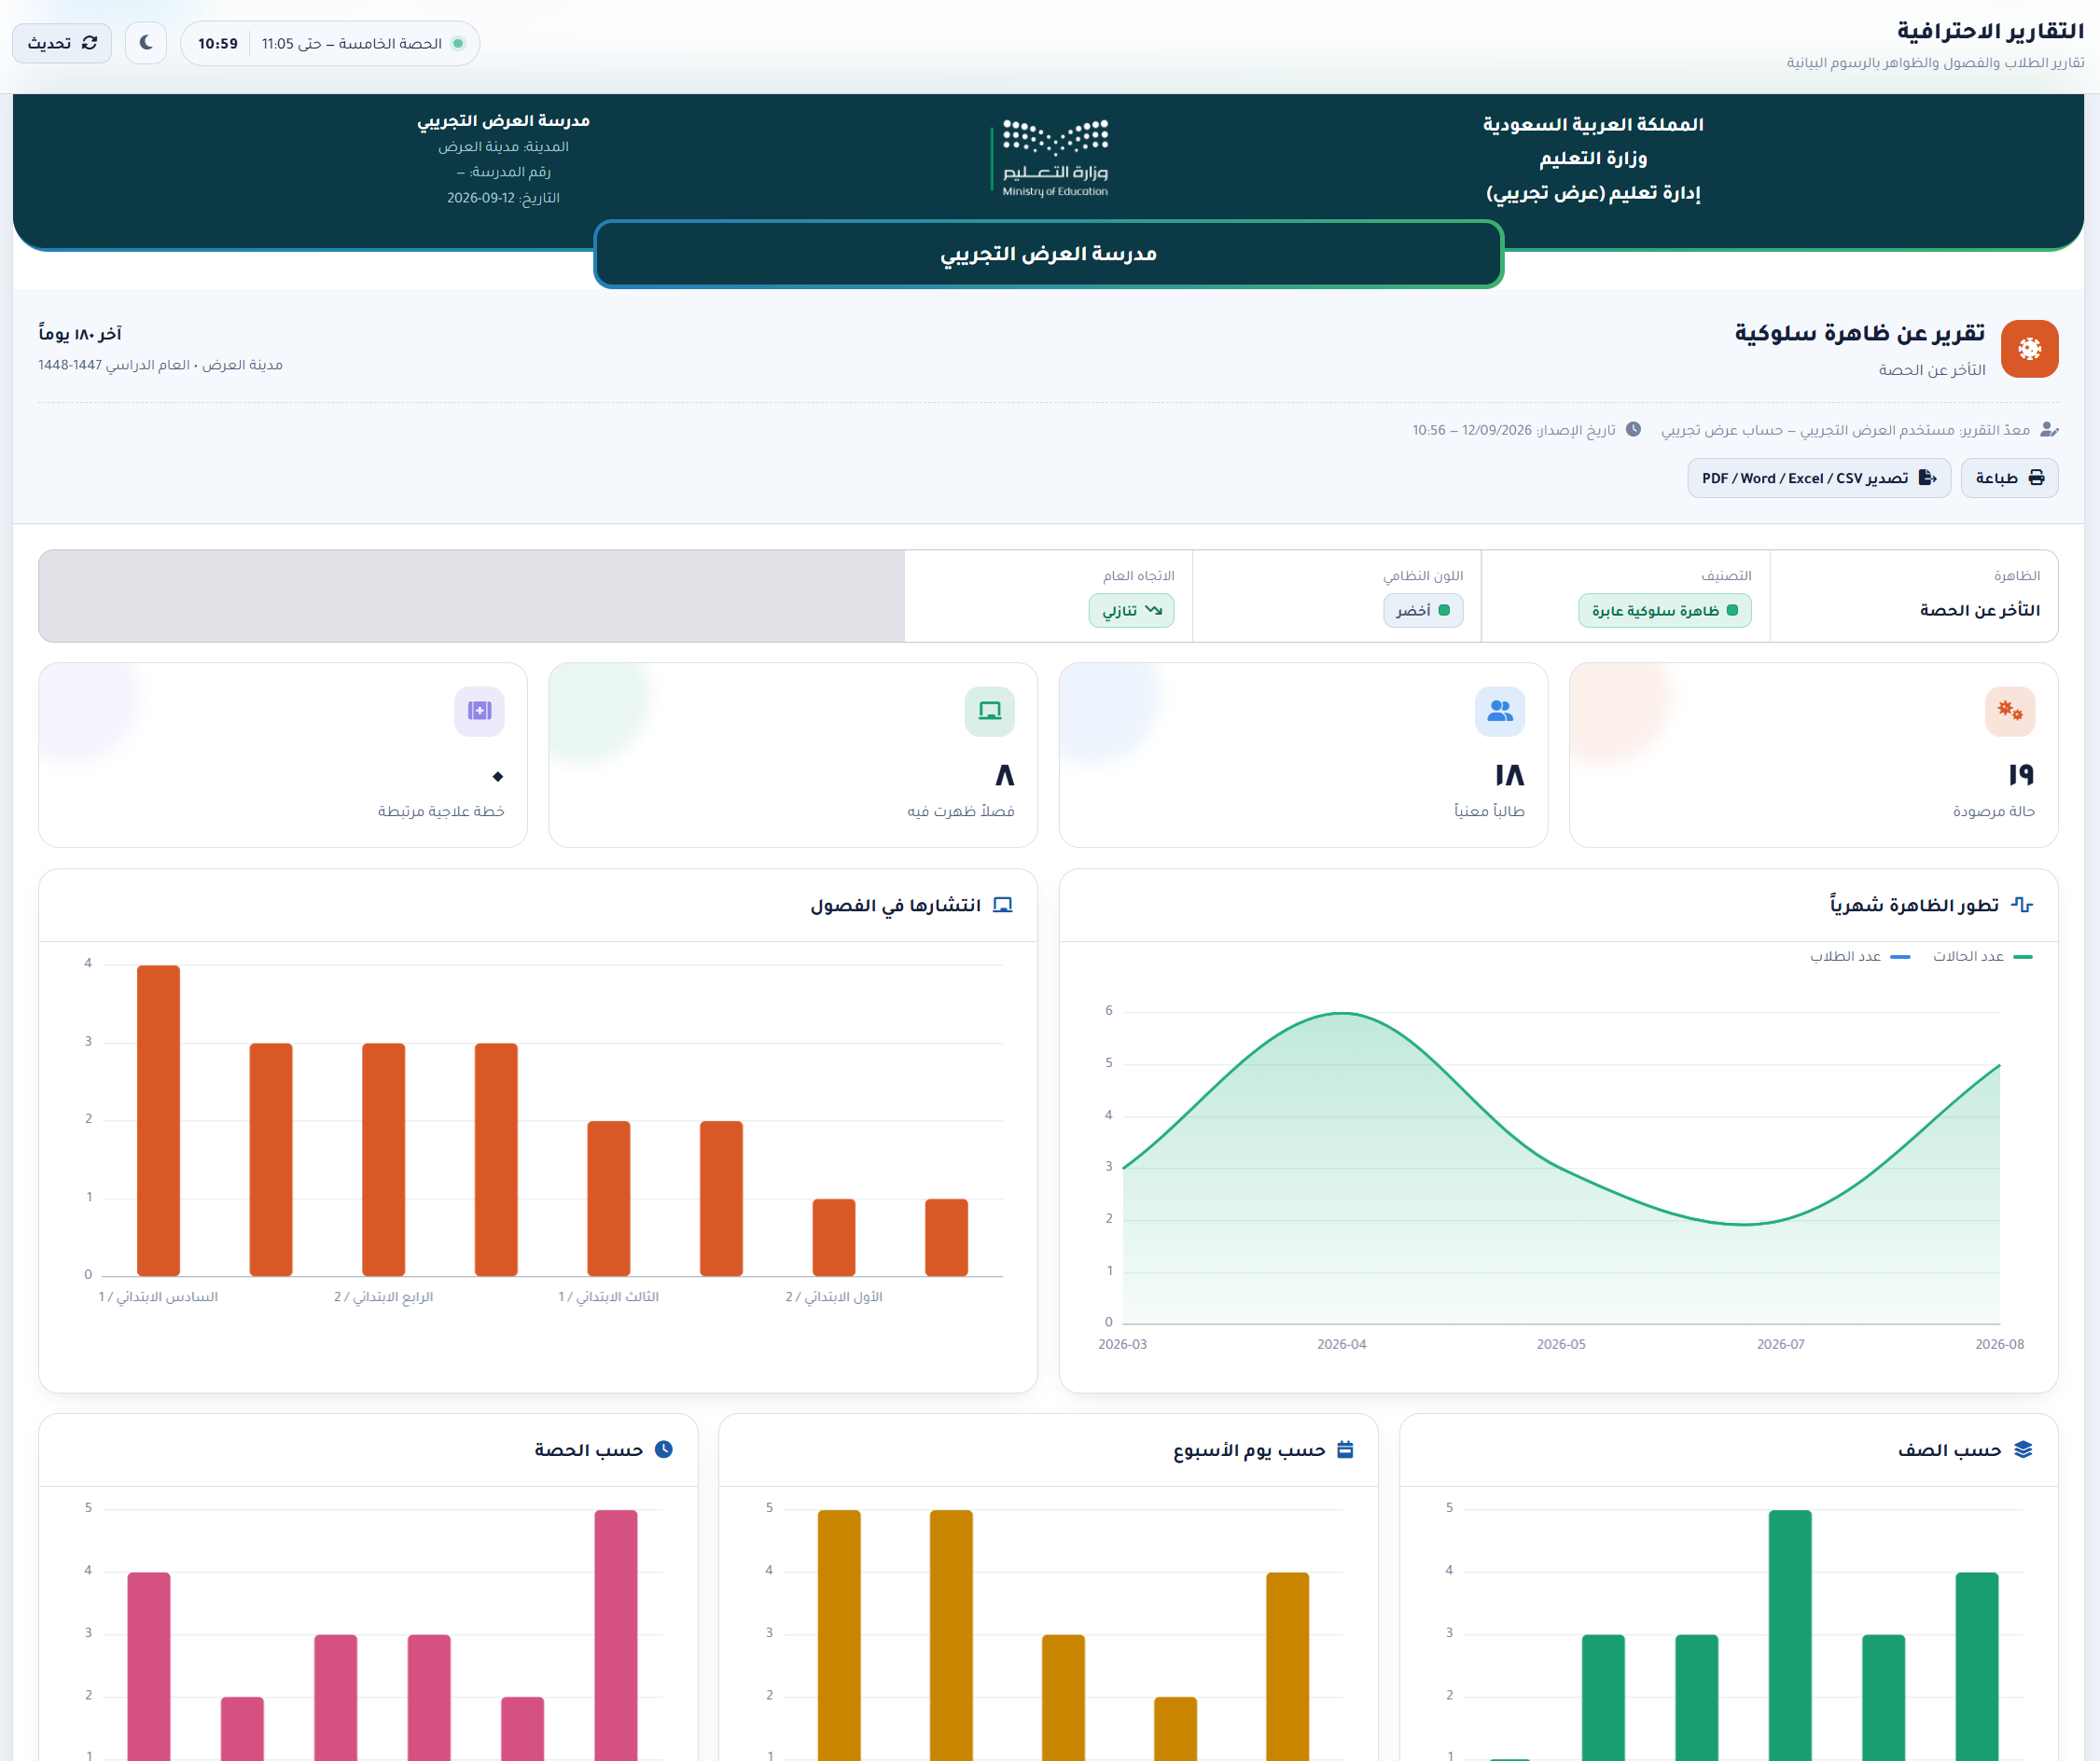
Task: Click the tallest bar in انتشارها في الفصول chart
Action: 158,1120
